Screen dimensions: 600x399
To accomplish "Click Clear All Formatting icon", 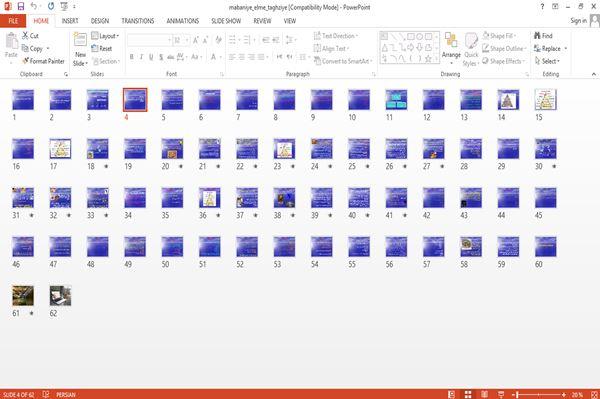I will pyautogui.click(x=218, y=40).
